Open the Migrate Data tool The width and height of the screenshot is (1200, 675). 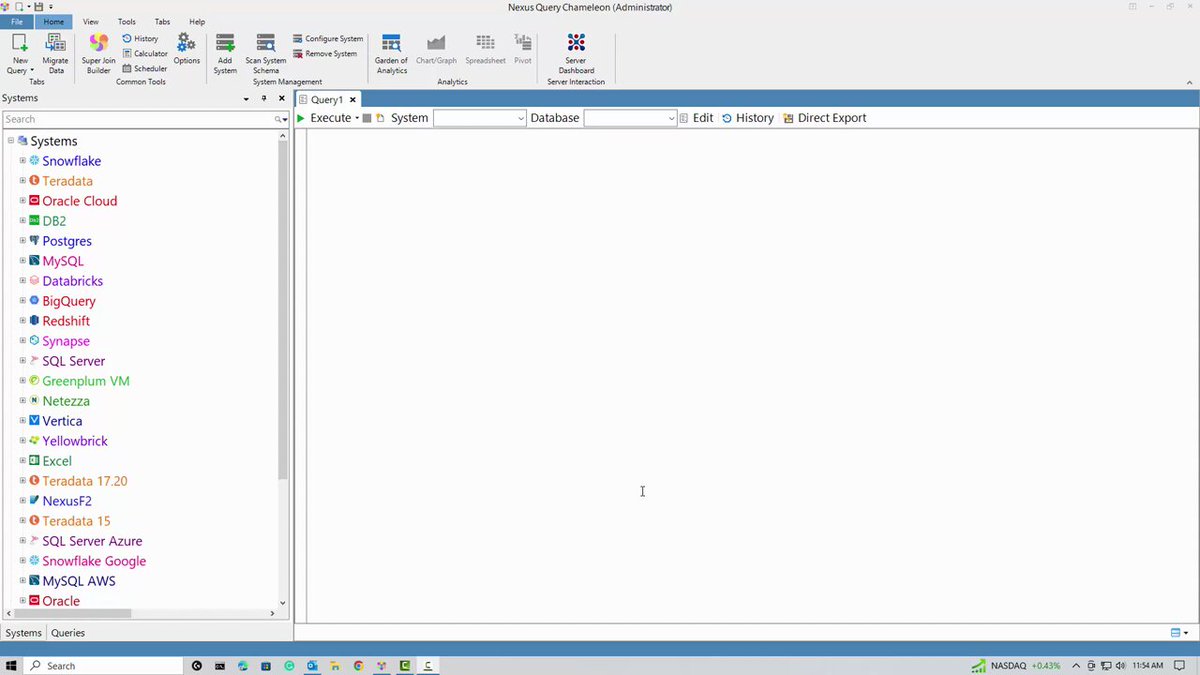56,54
